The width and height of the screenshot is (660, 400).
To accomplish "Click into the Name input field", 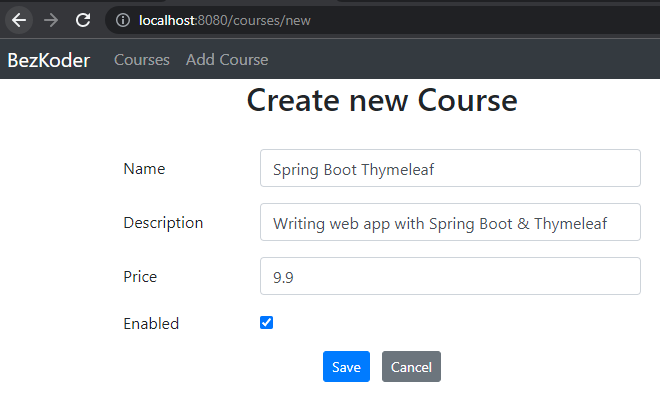I will (x=450, y=168).
